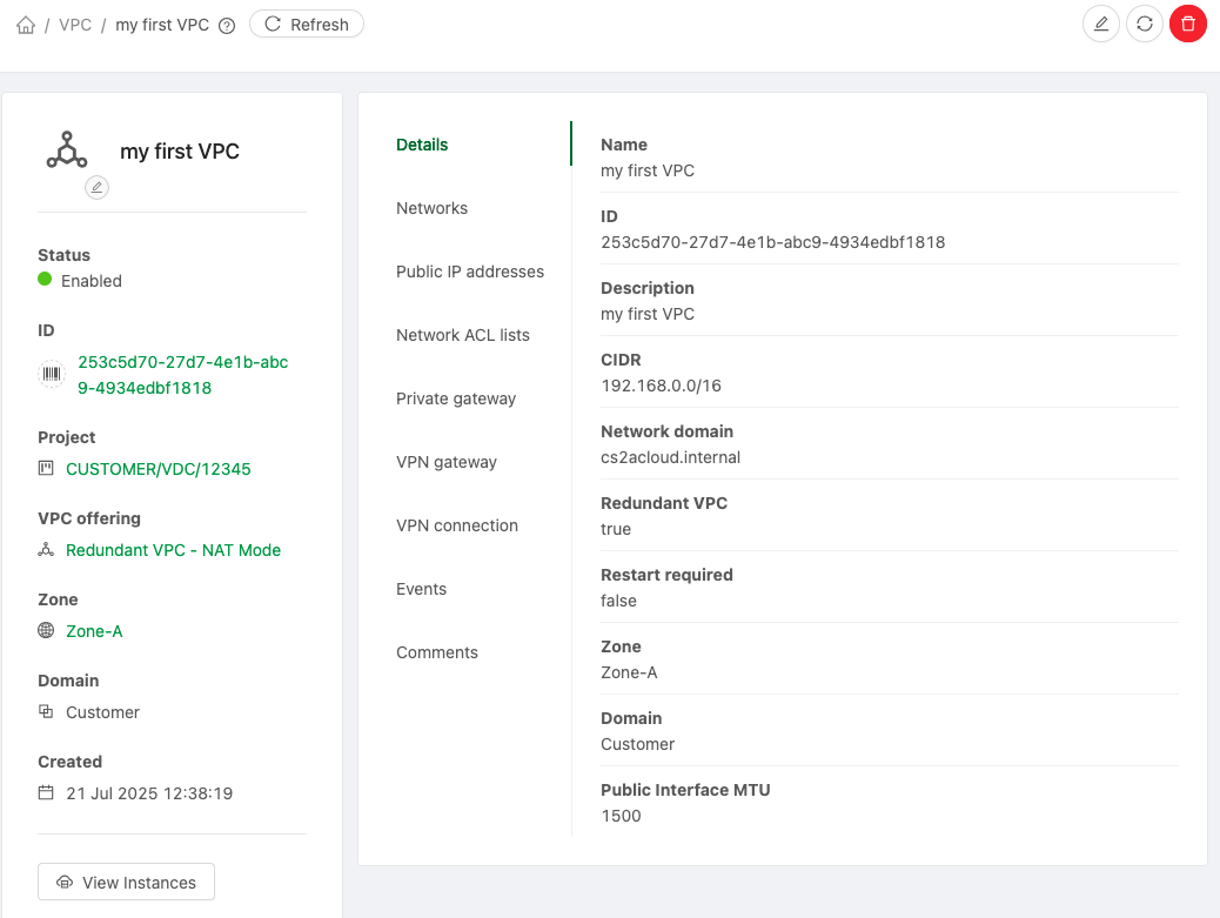Click the project icon beside CUSTOMER/VDC/12345
The image size is (1220, 918).
(x=46, y=468)
